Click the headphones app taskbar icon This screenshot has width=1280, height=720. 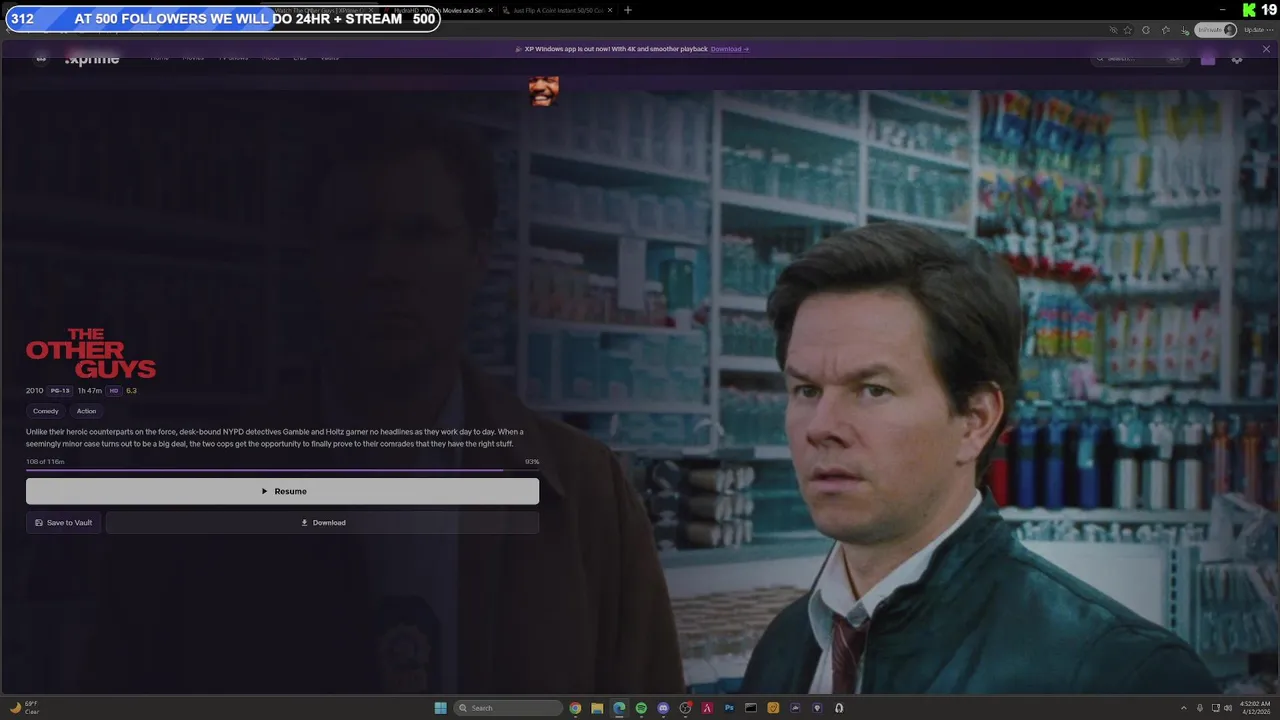point(839,708)
